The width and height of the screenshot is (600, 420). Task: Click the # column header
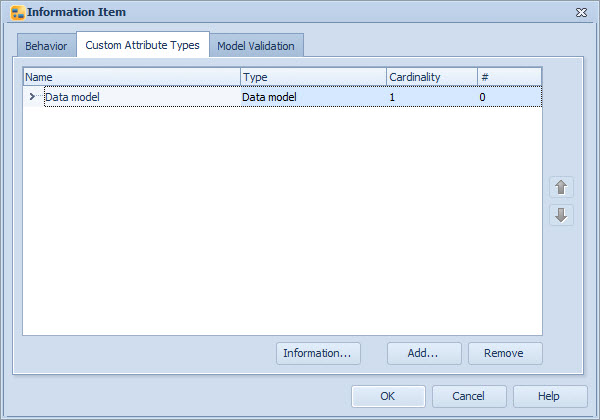(x=508, y=77)
